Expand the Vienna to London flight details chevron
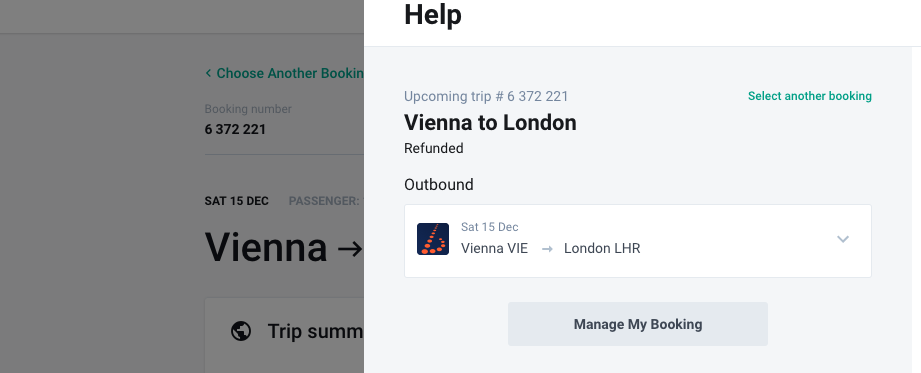The height and width of the screenshot is (373, 921). tap(843, 239)
